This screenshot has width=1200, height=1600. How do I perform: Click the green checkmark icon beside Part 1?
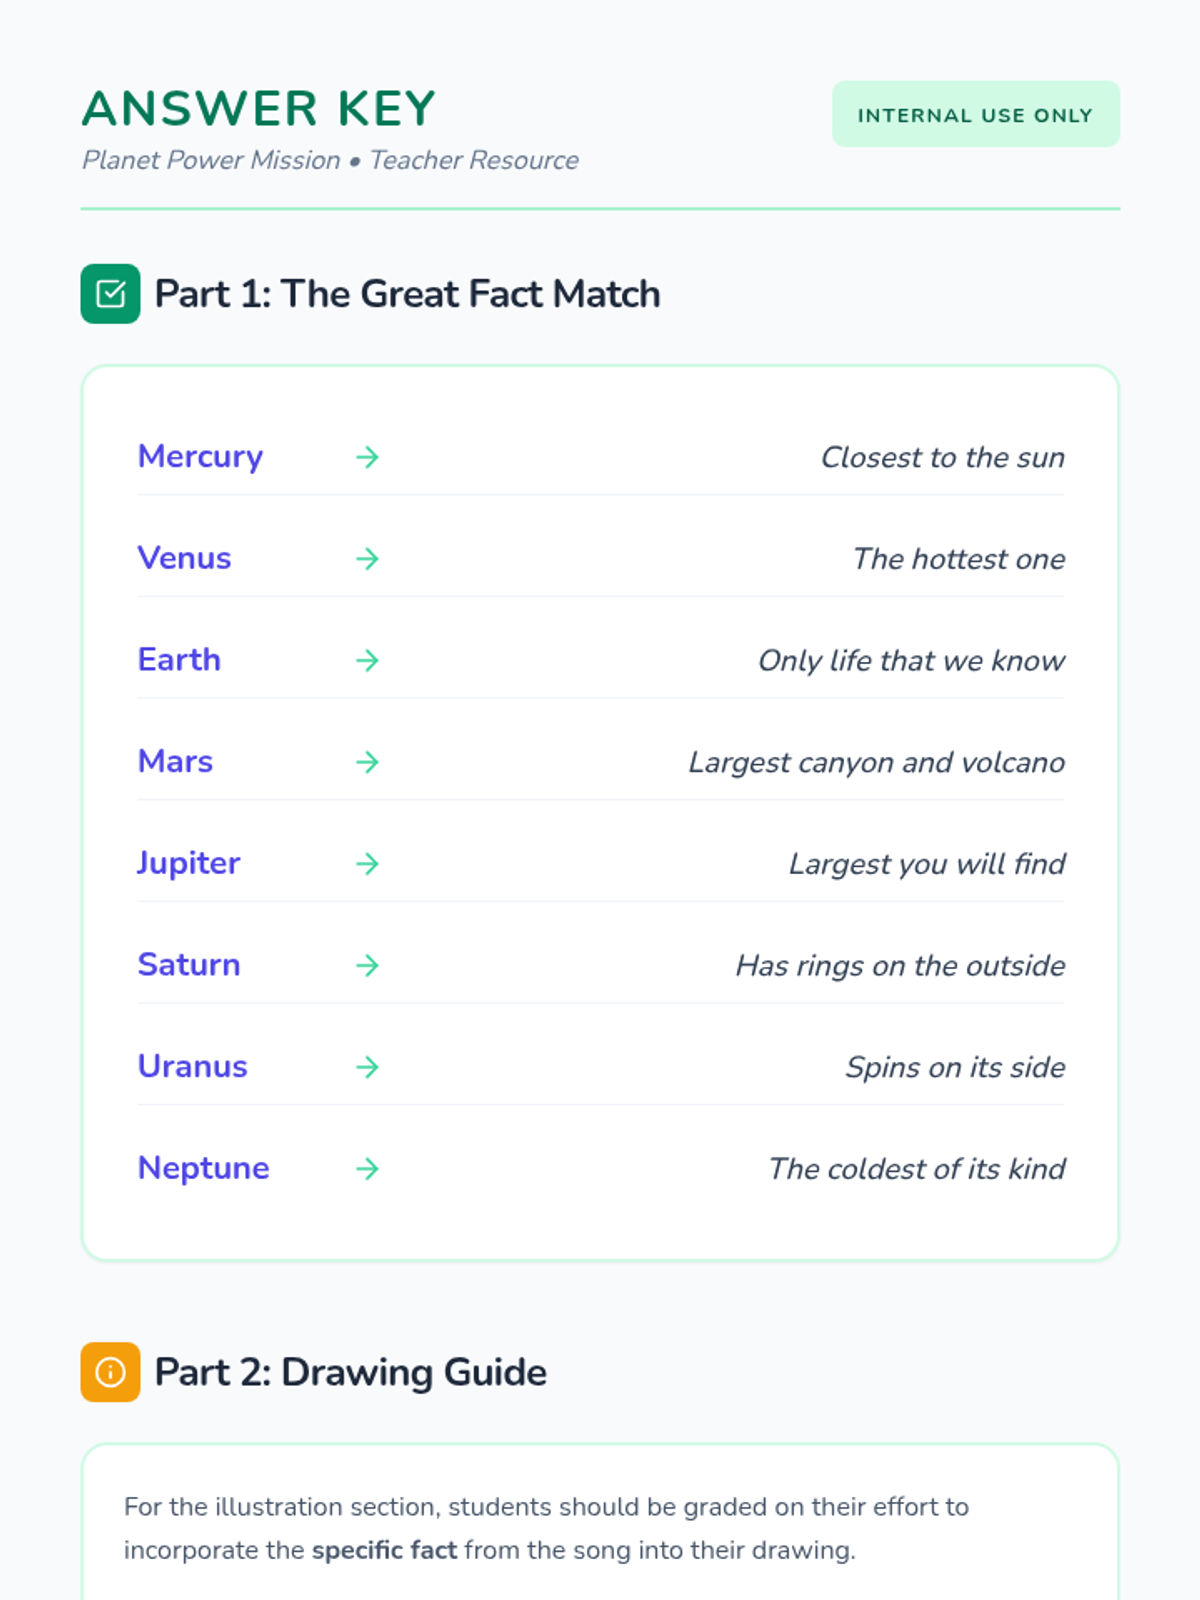pos(110,294)
